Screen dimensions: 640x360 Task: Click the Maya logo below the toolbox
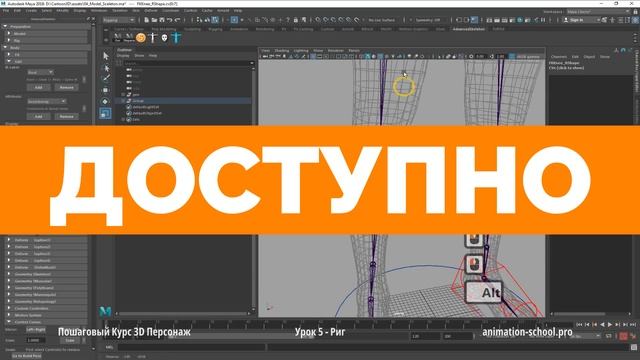point(105,311)
